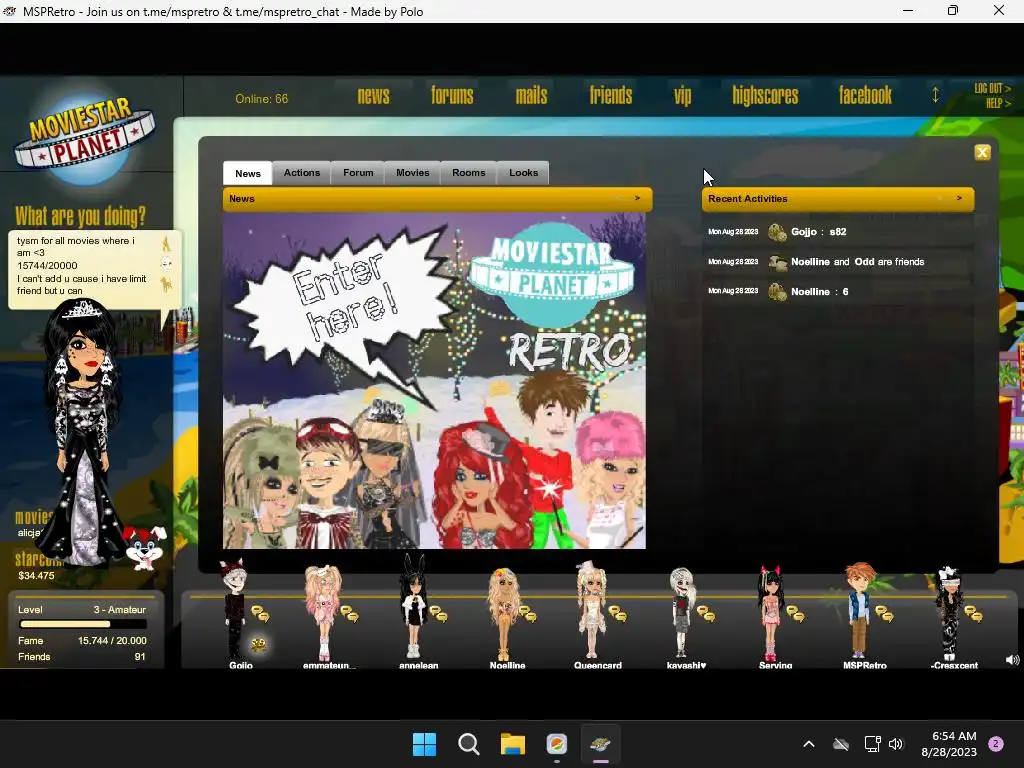Select emmateun_'s avatar in the friends bar
This screenshot has height=768, width=1024.
pos(323,612)
